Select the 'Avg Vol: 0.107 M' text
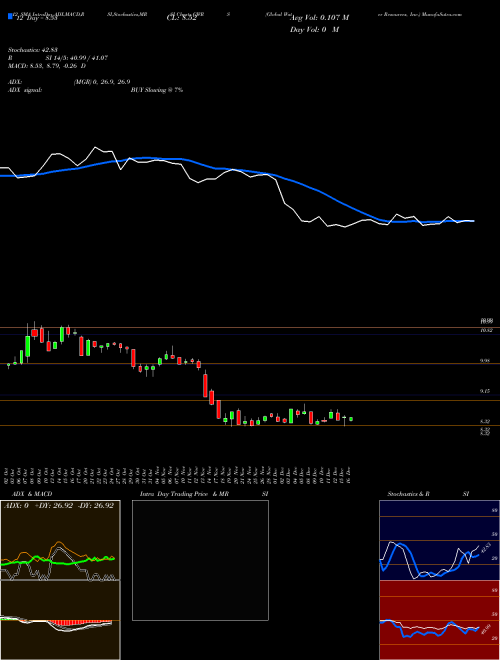This screenshot has width=500, height=660. click(x=319, y=18)
